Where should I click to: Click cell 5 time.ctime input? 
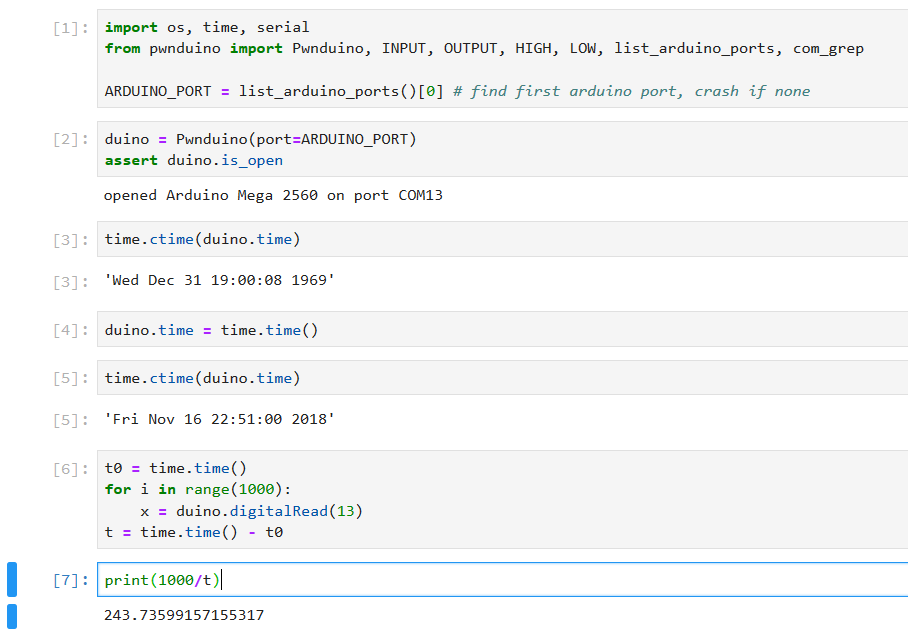point(503,378)
